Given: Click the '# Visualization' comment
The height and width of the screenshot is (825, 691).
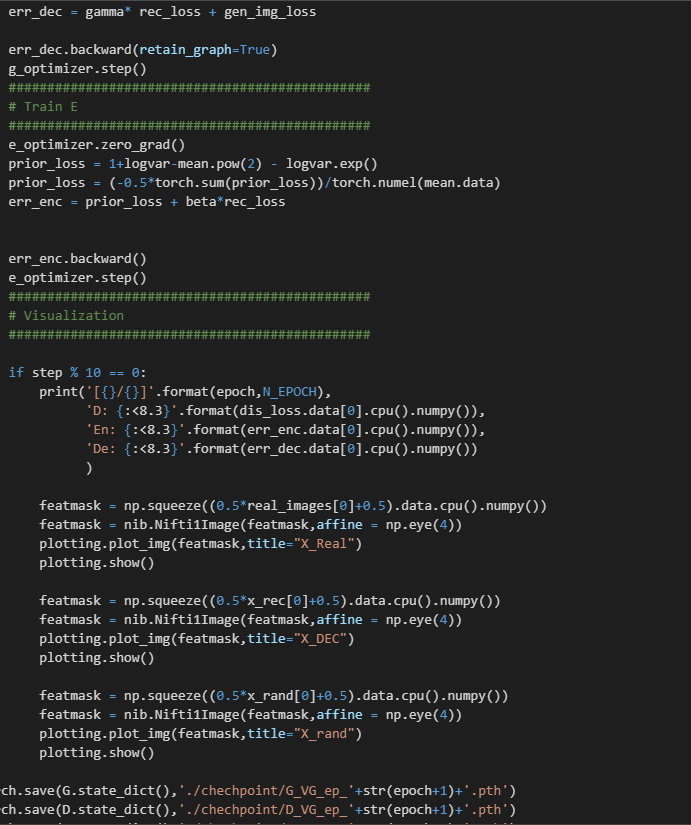Looking at the screenshot, I should point(66,315).
